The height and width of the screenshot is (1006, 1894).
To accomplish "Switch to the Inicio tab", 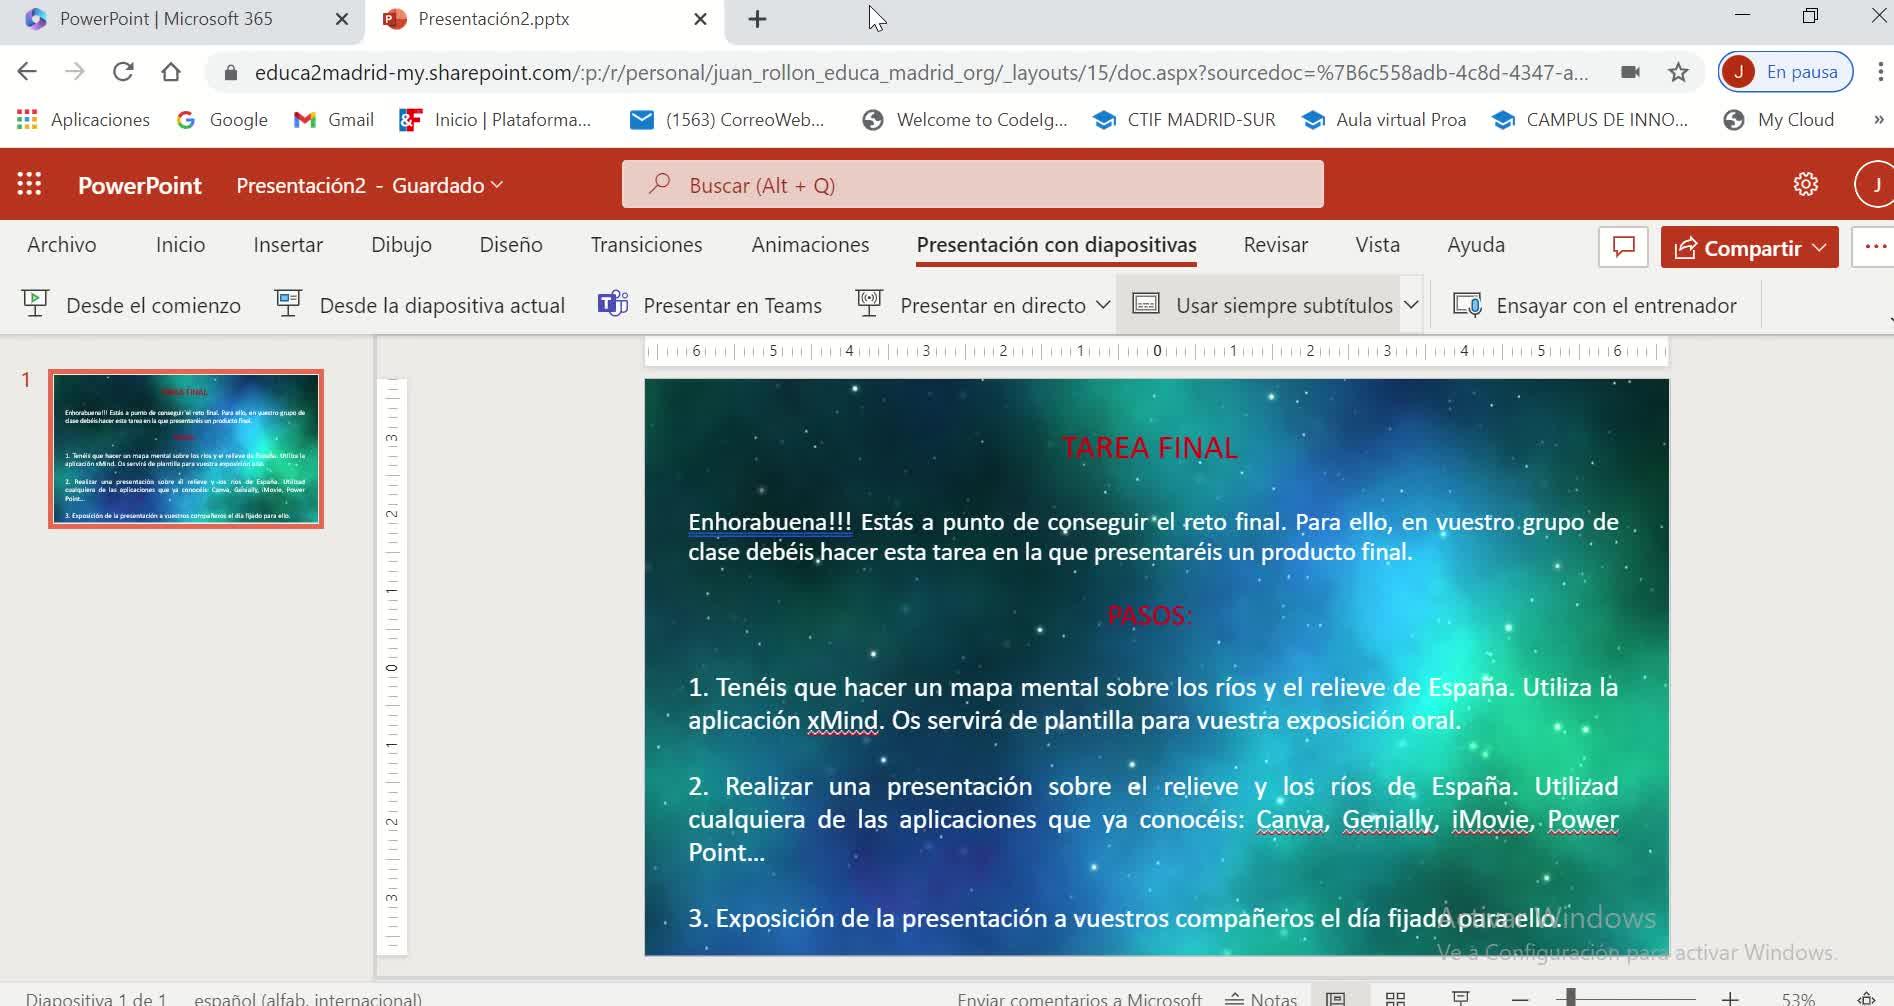I will [x=180, y=245].
